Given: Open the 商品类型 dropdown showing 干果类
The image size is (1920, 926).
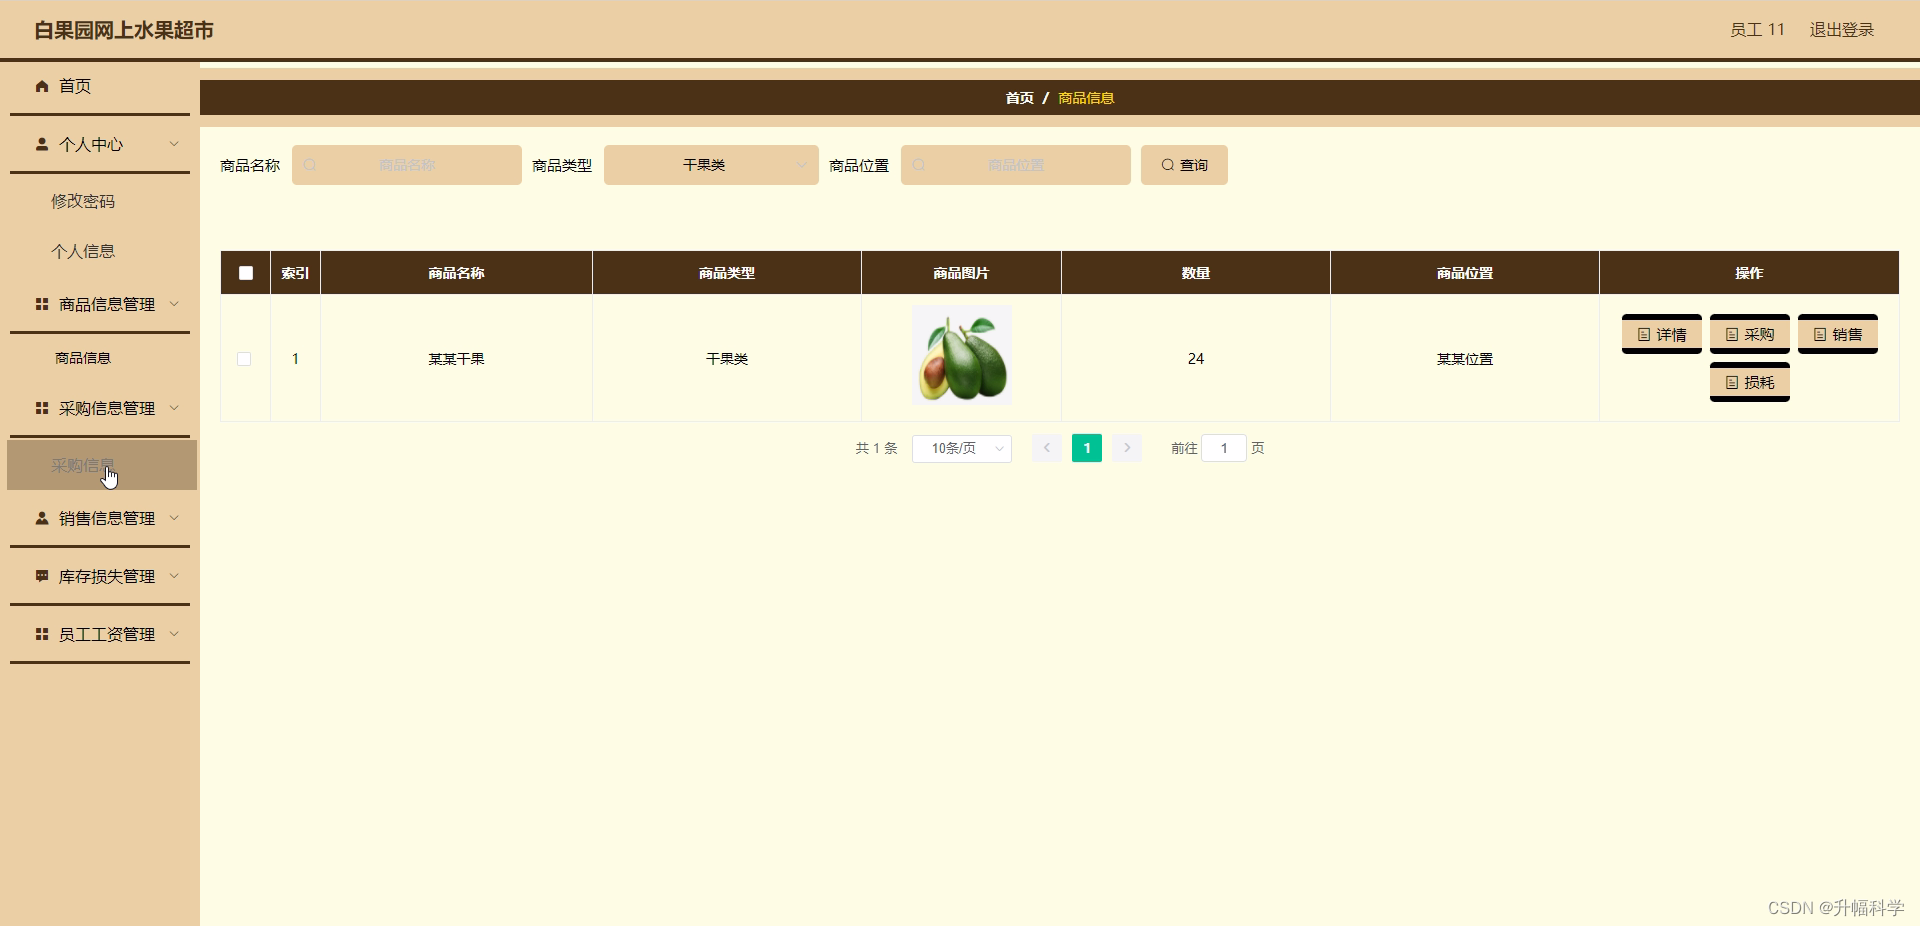Looking at the screenshot, I should pos(710,165).
